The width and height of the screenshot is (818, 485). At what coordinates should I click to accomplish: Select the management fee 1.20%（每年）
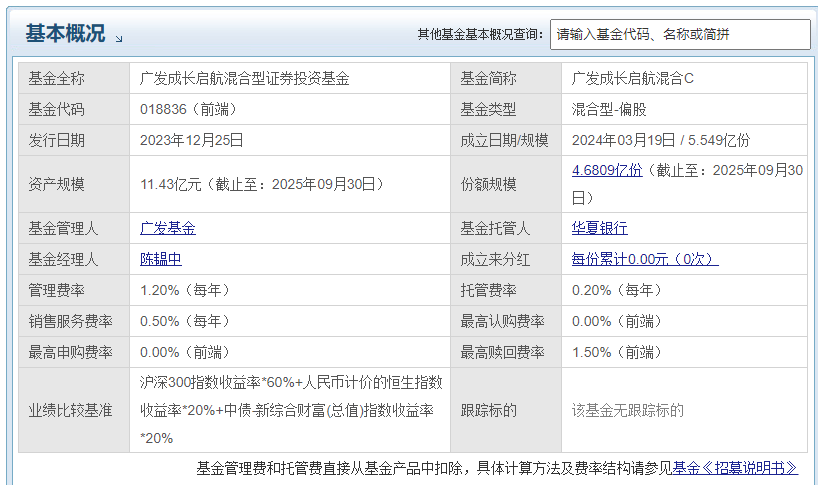pyautogui.click(x=185, y=290)
